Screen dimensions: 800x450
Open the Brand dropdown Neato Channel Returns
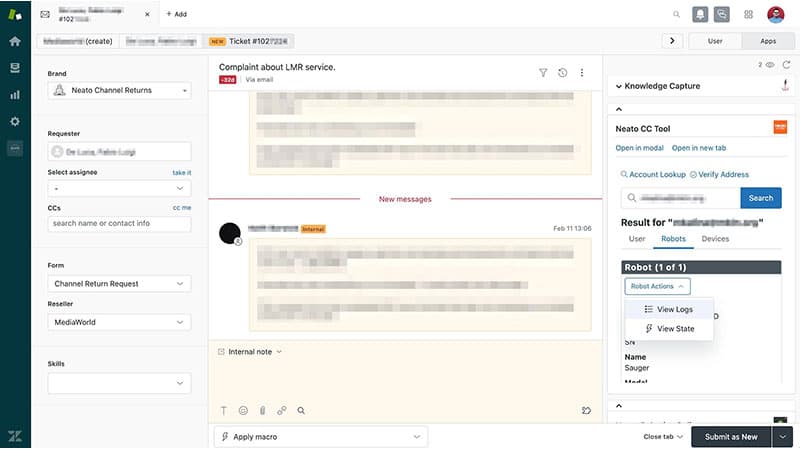click(119, 90)
